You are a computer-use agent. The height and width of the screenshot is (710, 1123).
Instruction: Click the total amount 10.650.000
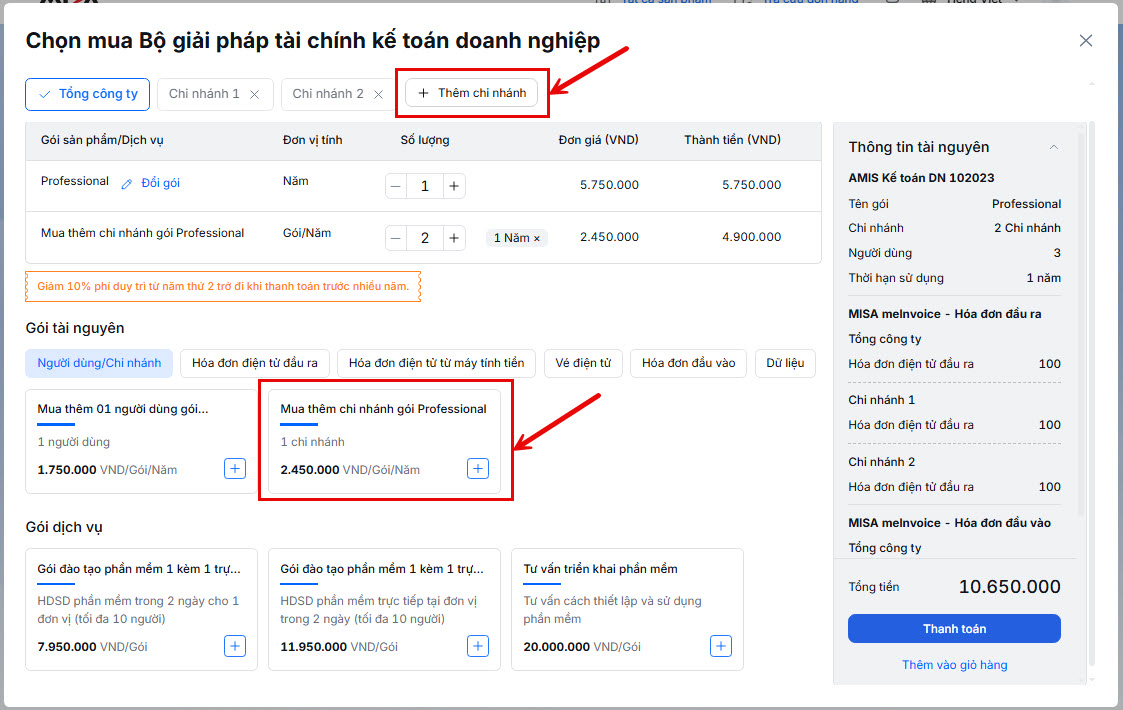pyautogui.click(x=1010, y=587)
